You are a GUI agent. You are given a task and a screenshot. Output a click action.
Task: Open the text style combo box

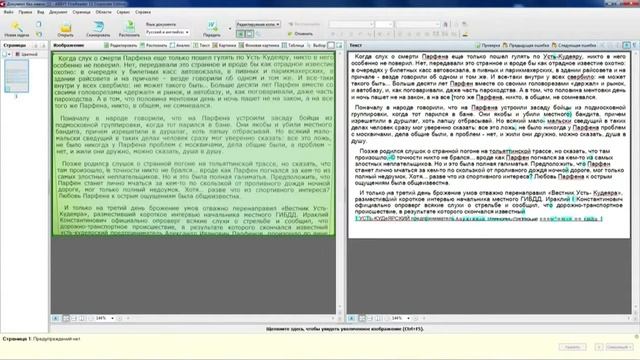point(418,24)
